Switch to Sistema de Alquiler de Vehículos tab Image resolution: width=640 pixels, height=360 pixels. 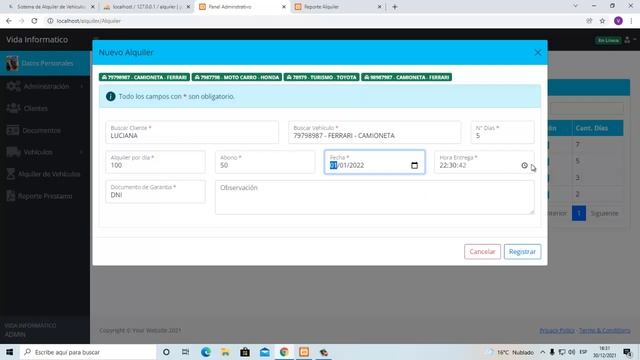click(x=51, y=7)
